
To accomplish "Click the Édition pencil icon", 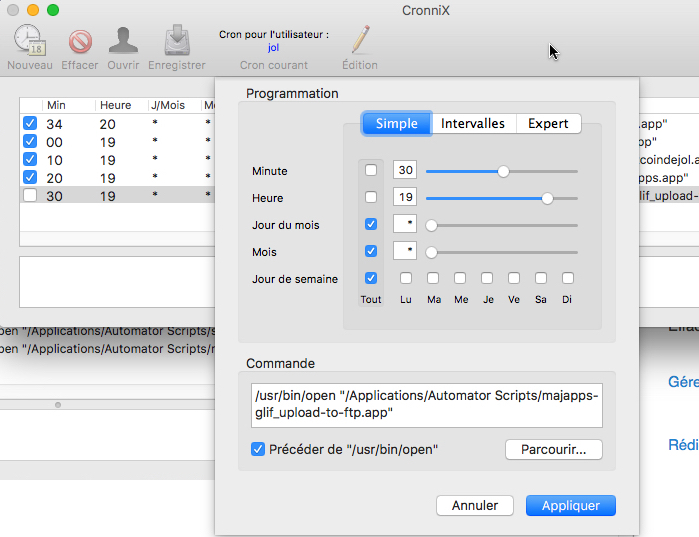I will click(360, 41).
